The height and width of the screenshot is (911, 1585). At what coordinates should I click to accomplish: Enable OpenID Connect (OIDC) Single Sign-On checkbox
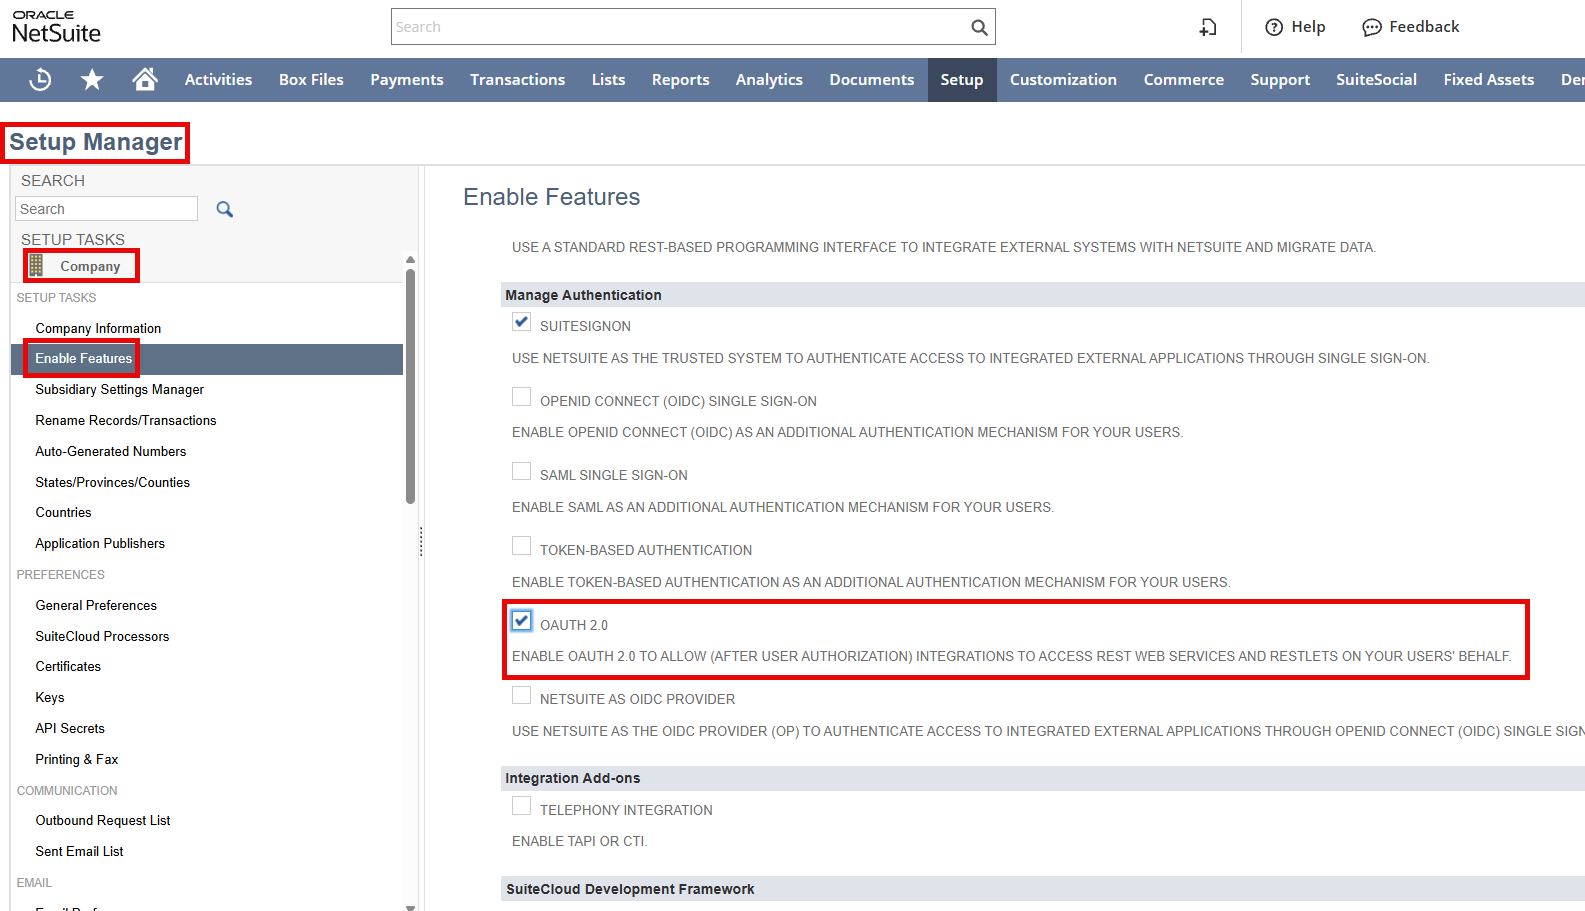click(x=521, y=397)
